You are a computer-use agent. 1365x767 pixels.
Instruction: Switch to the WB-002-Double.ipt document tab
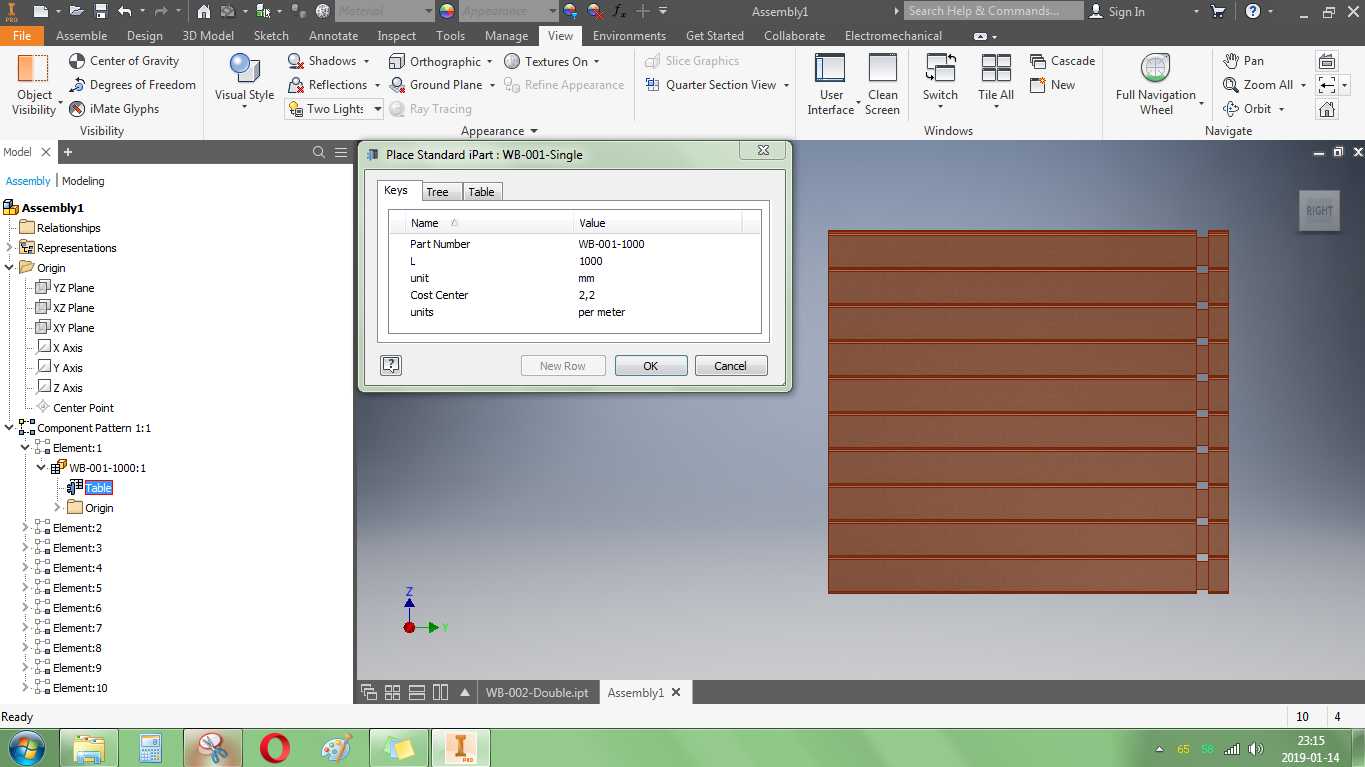(537, 692)
